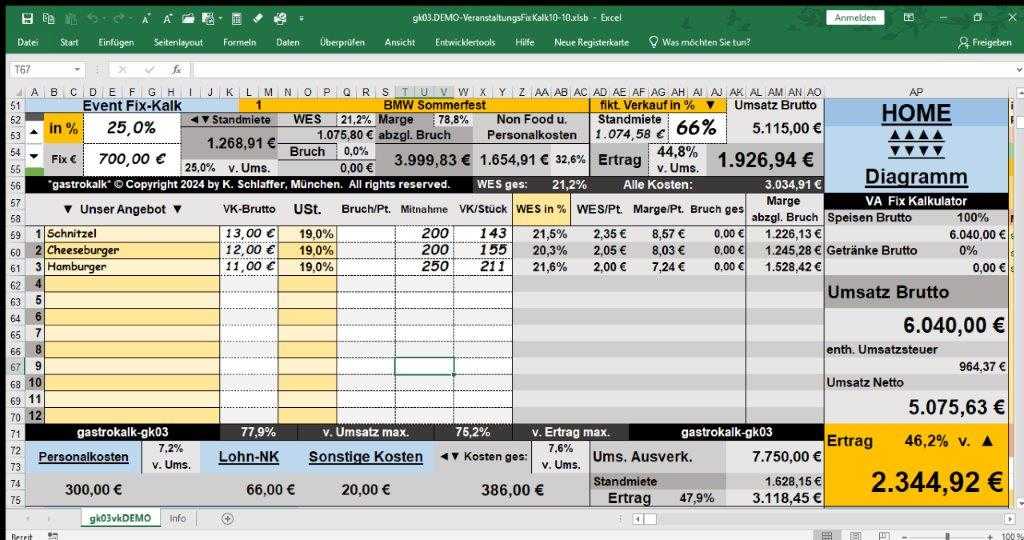Viewport: 1024px width, 540px height.
Task: Customize quick access toolbar dropdown arrow
Action: point(300,18)
